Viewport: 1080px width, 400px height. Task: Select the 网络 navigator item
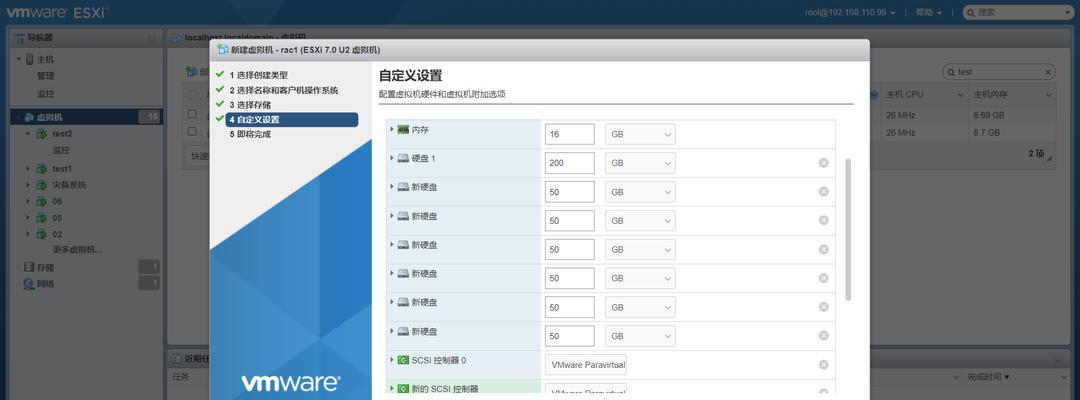coord(45,284)
